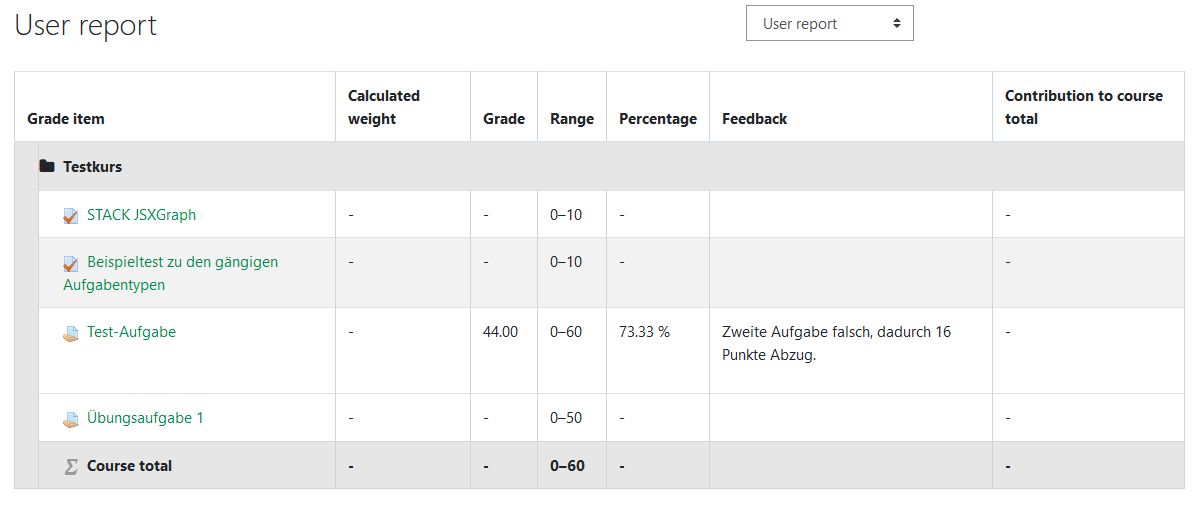The width and height of the screenshot is (1201, 506).
Task: Click the Grade item column header
Action: point(66,119)
